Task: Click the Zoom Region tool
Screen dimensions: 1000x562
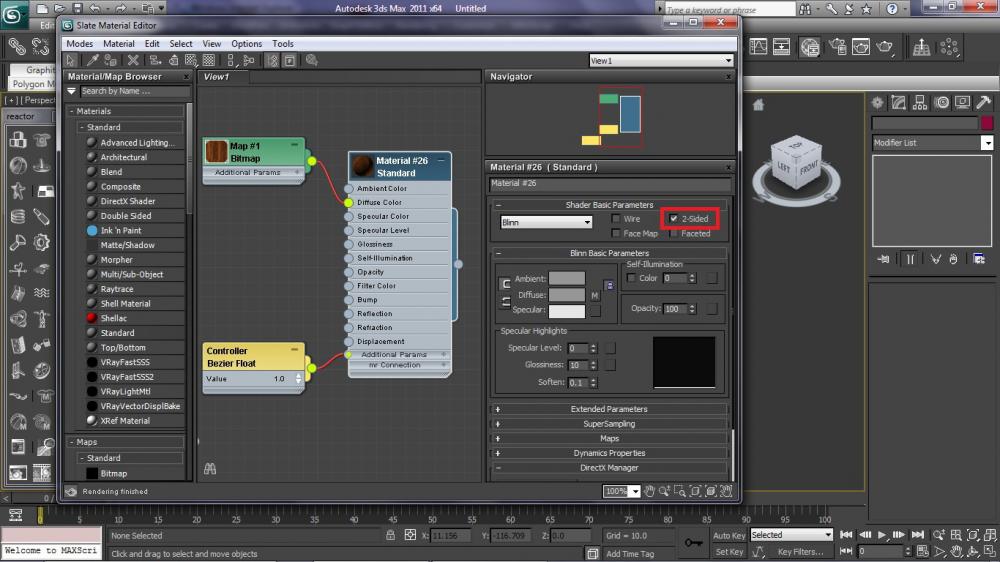Action: pos(680,491)
